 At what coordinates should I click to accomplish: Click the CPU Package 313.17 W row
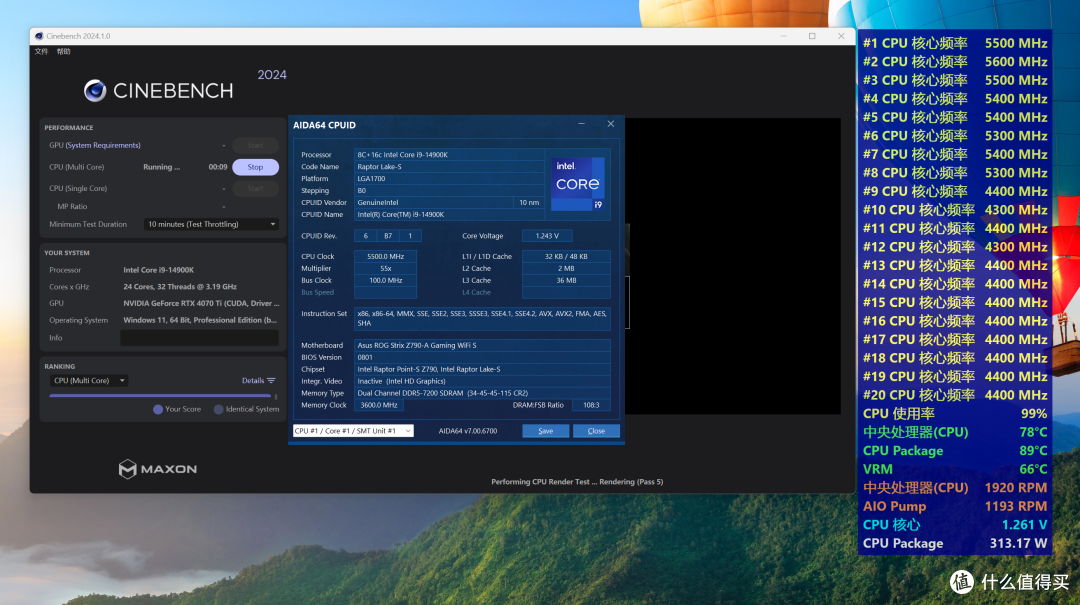(x=955, y=544)
